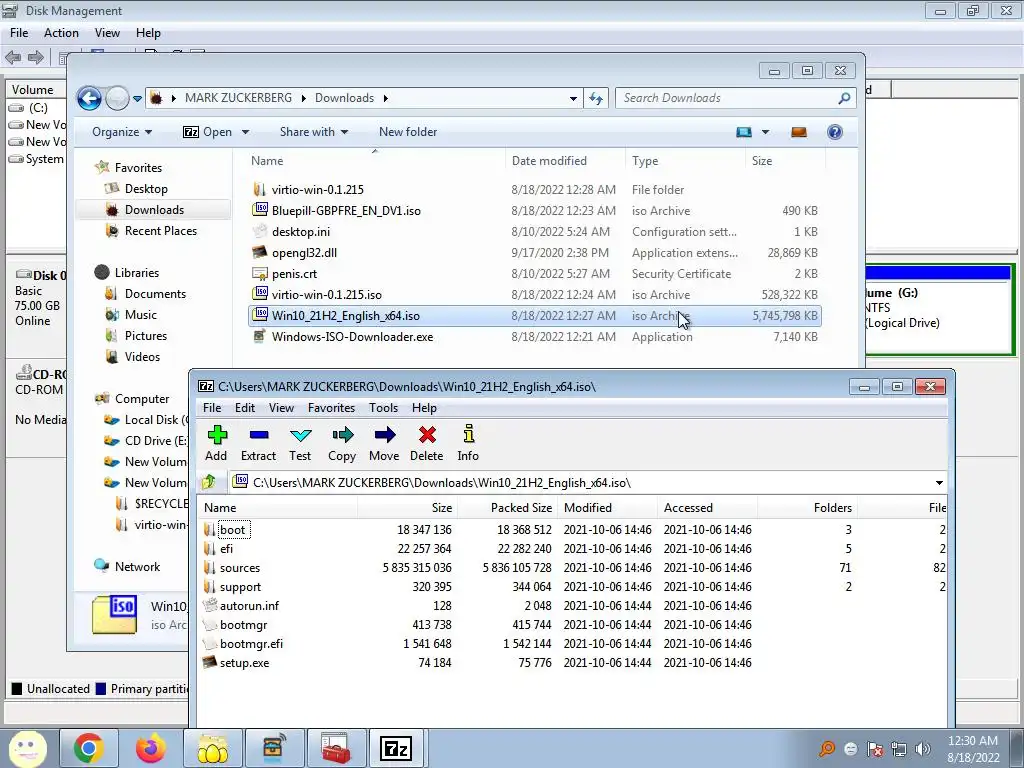Toggle the Explorer preview pane
Screen dimensions: 1024x768
[799, 132]
